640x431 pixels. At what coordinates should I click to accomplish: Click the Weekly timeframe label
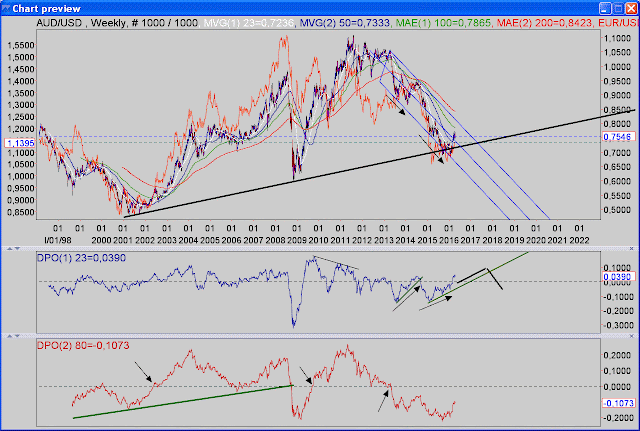point(108,23)
